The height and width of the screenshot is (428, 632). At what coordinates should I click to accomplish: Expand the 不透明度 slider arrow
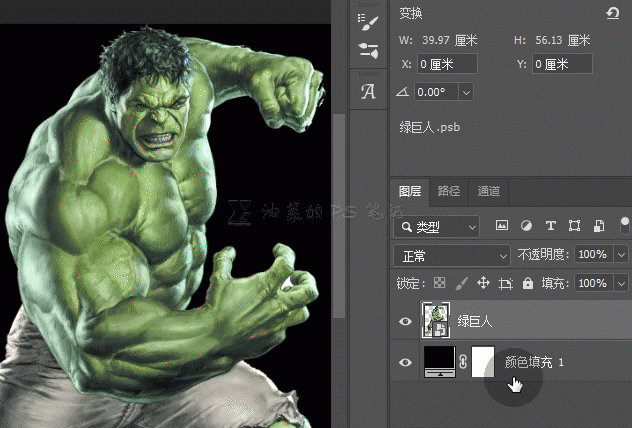pyautogui.click(x=621, y=255)
